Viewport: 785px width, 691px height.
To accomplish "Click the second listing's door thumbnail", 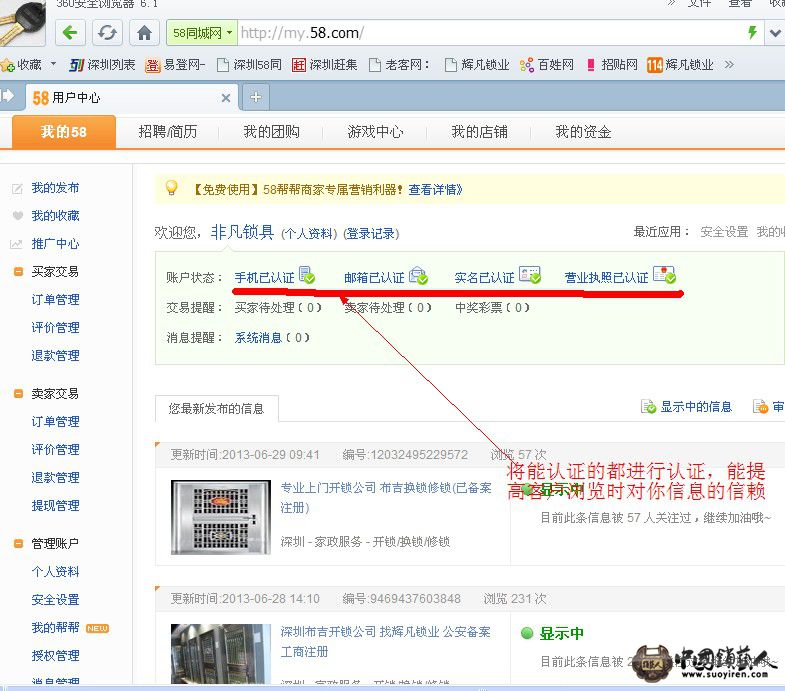I will (x=221, y=653).
